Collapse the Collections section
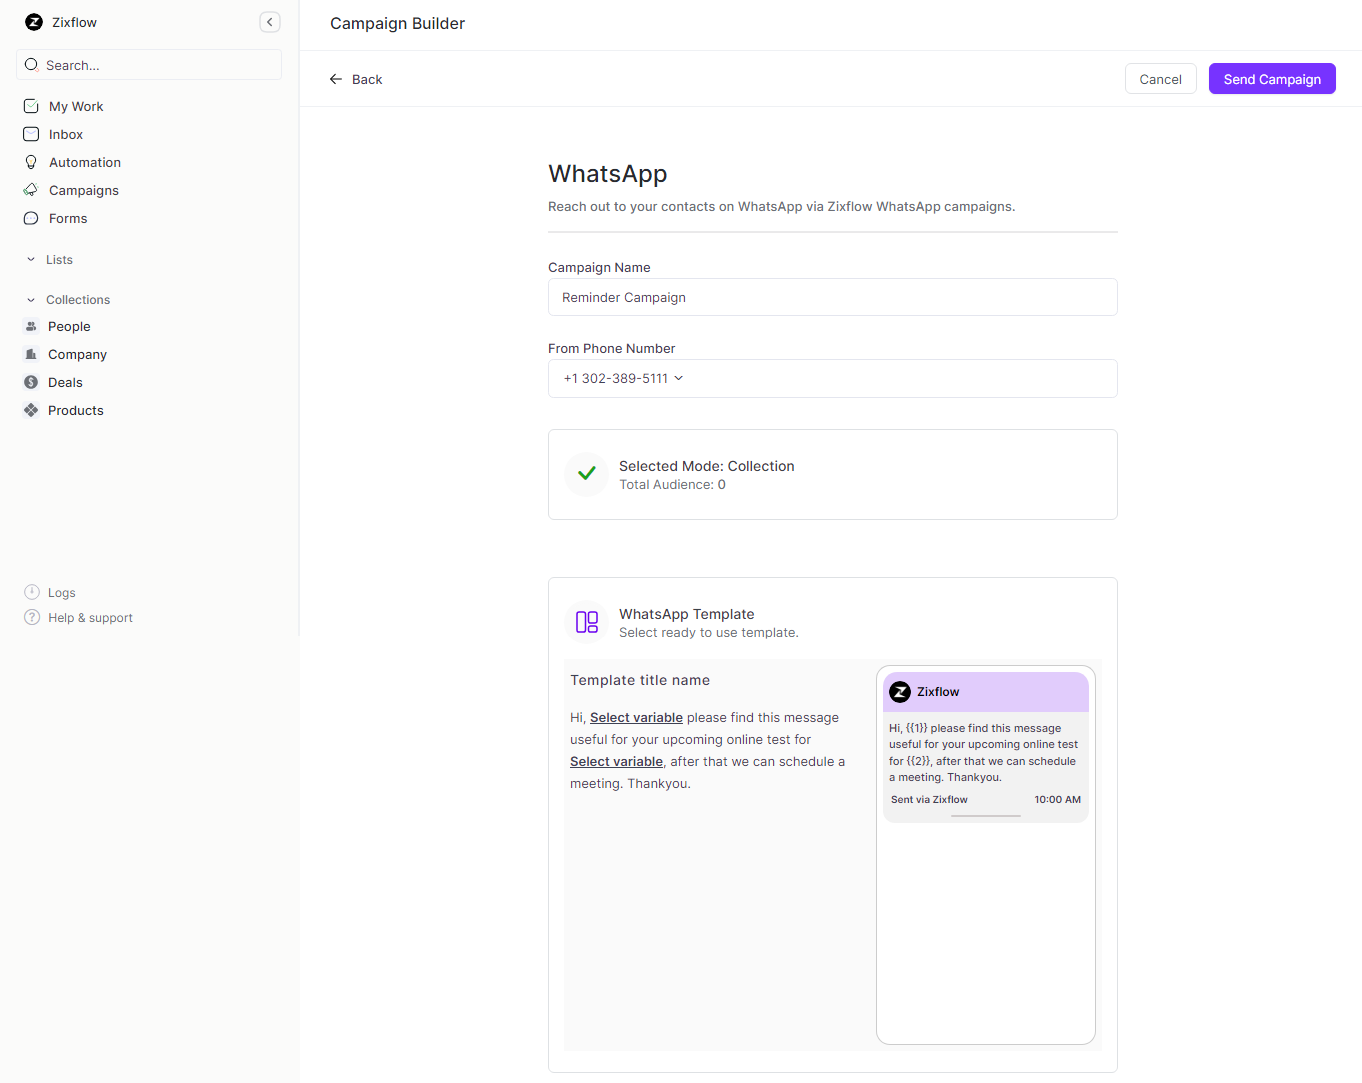1362x1083 pixels. (31, 299)
